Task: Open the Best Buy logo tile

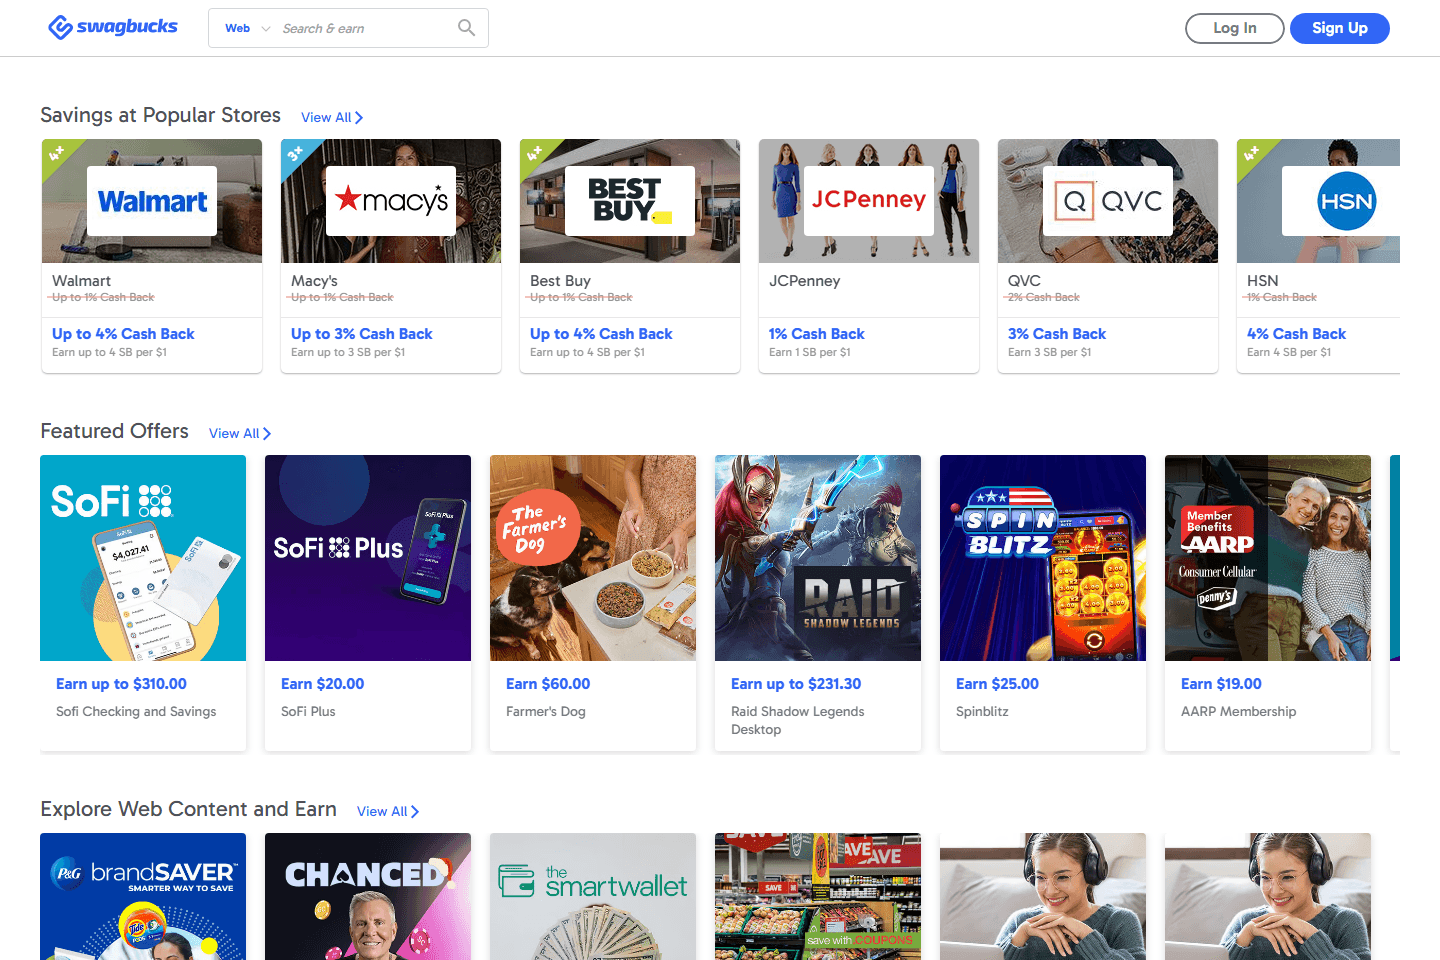Action: (630, 201)
